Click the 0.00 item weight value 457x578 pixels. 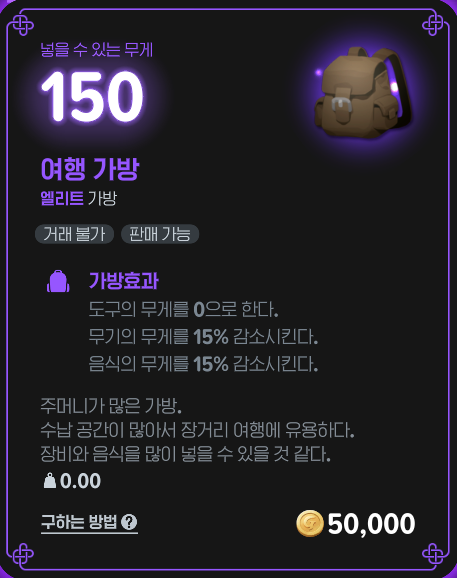tap(80, 481)
